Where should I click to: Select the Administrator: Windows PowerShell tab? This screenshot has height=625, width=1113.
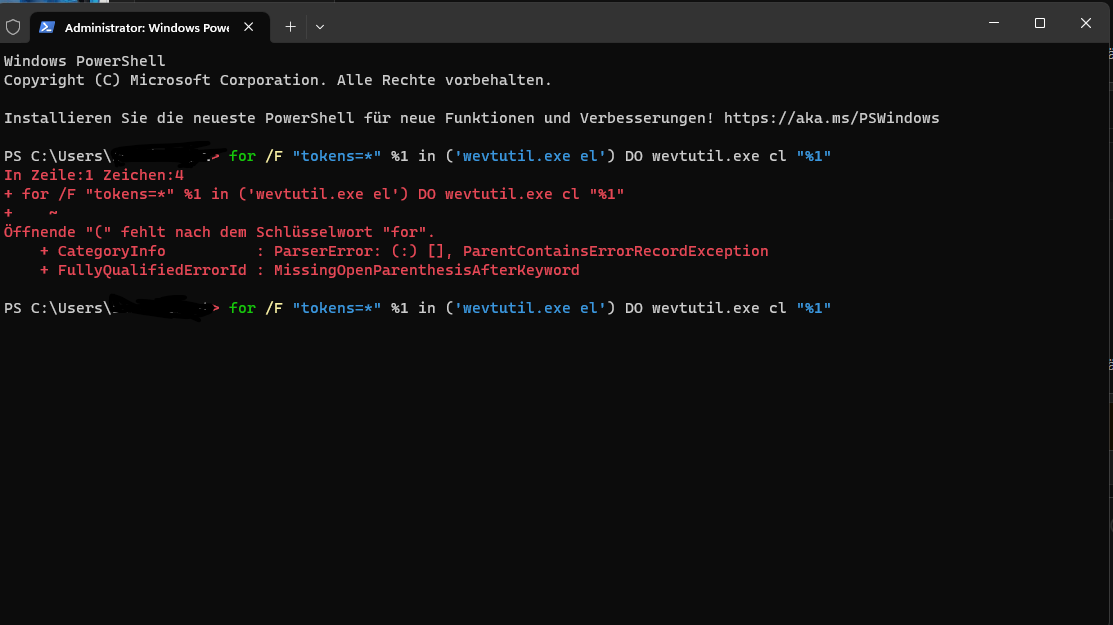pos(146,27)
